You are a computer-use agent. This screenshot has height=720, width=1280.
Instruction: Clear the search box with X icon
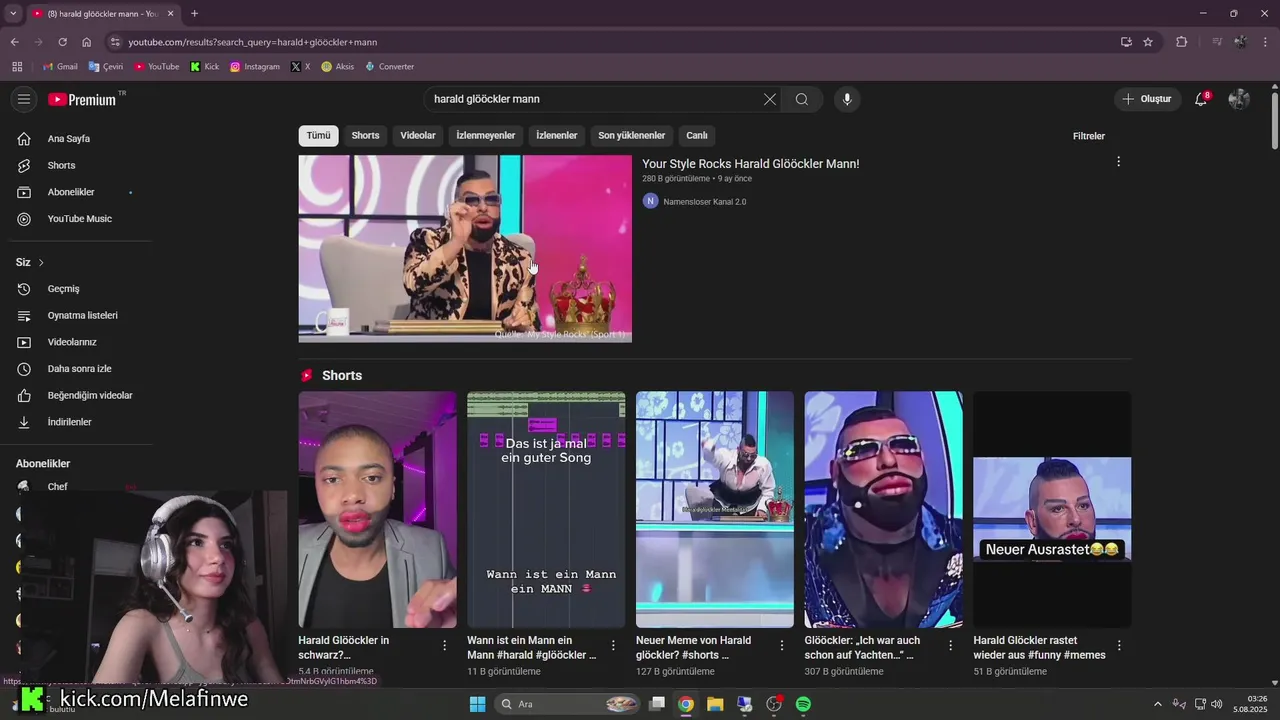(x=770, y=99)
